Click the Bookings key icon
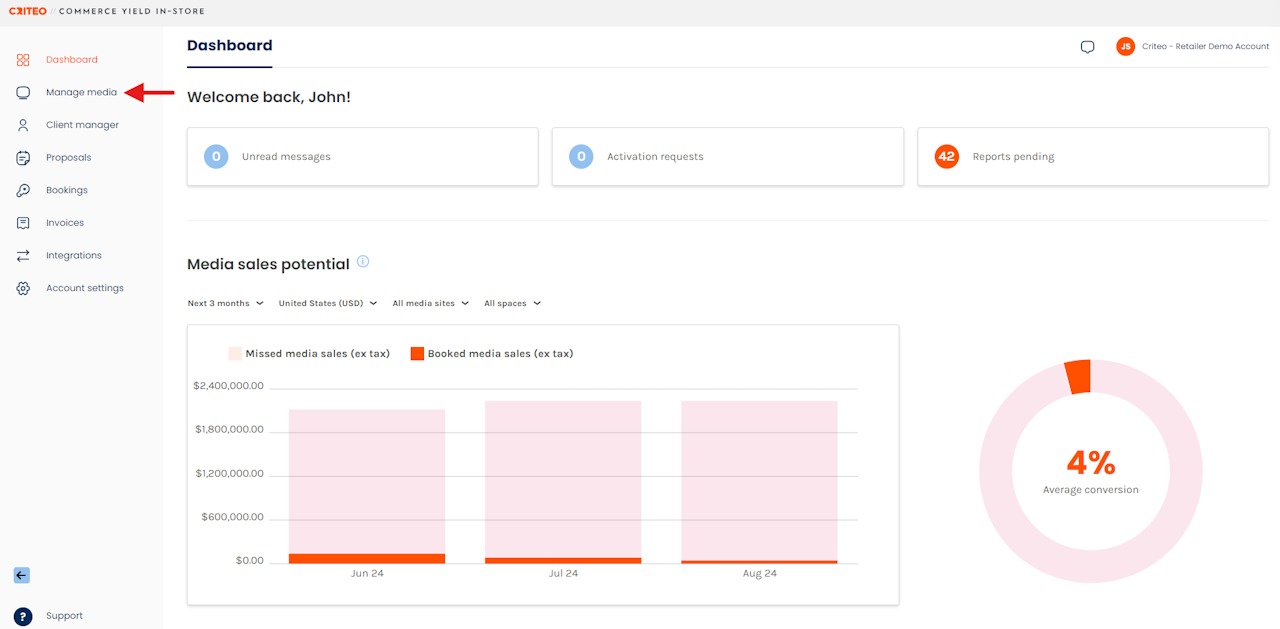 [x=23, y=190]
